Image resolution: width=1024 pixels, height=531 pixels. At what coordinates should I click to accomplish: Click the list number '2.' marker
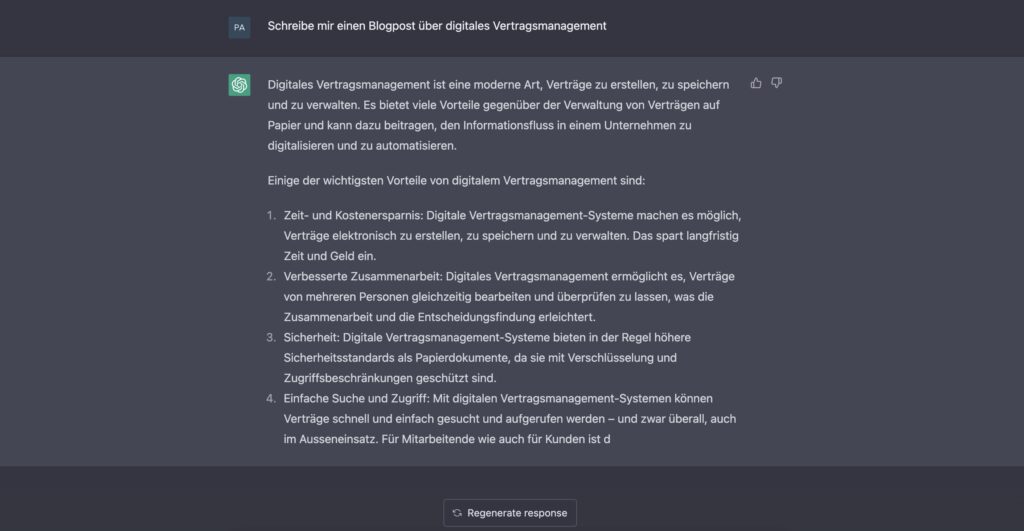click(x=271, y=276)
